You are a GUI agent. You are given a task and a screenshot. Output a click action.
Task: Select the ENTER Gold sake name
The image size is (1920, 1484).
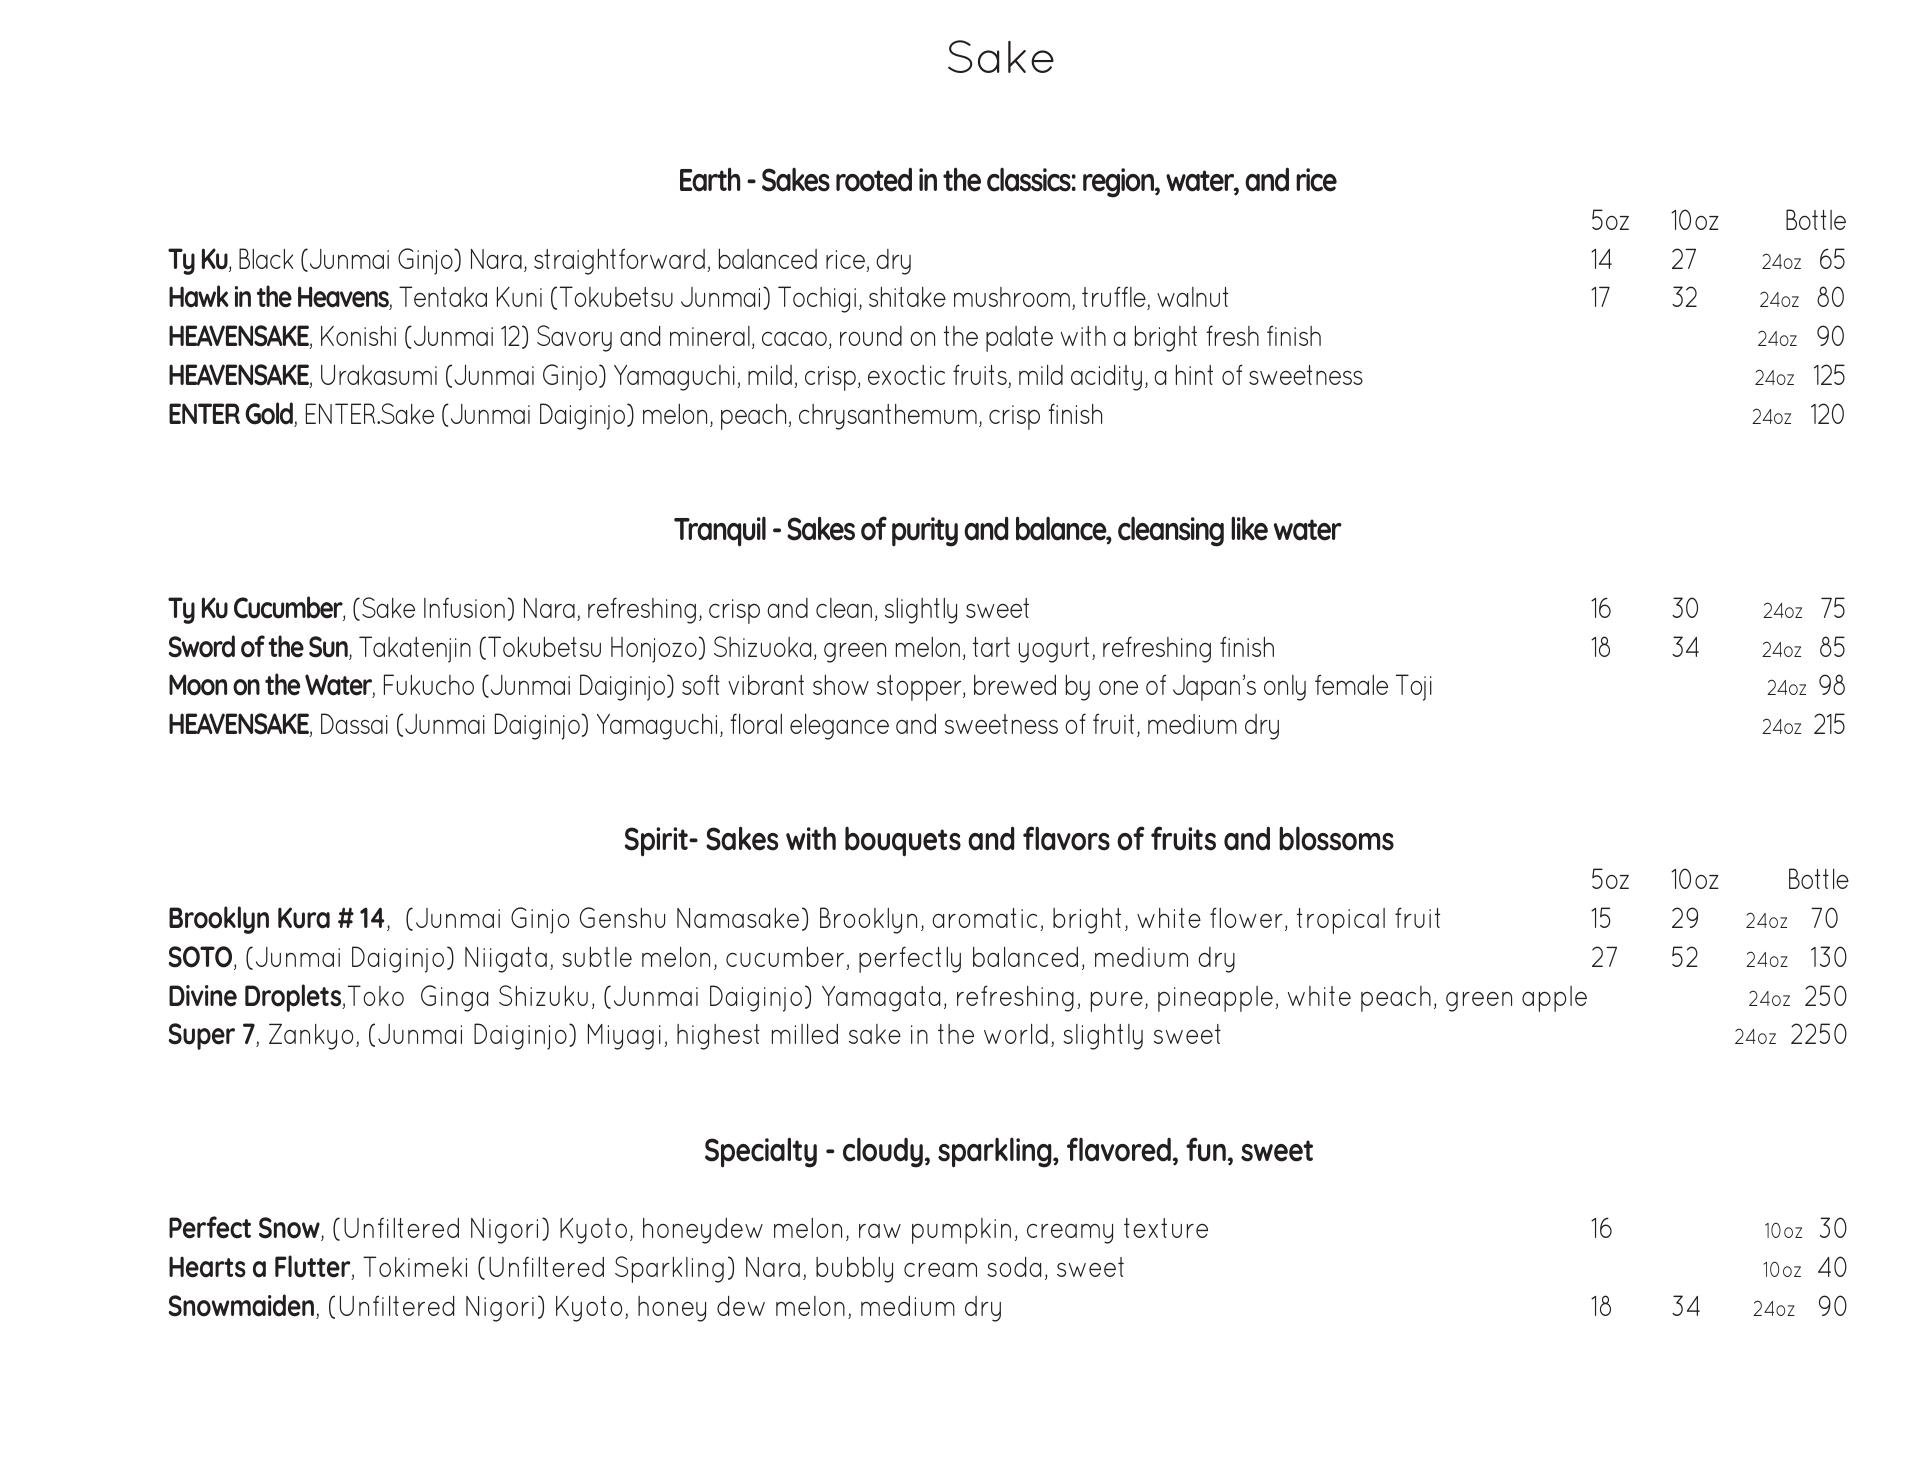tap(230, 415)
